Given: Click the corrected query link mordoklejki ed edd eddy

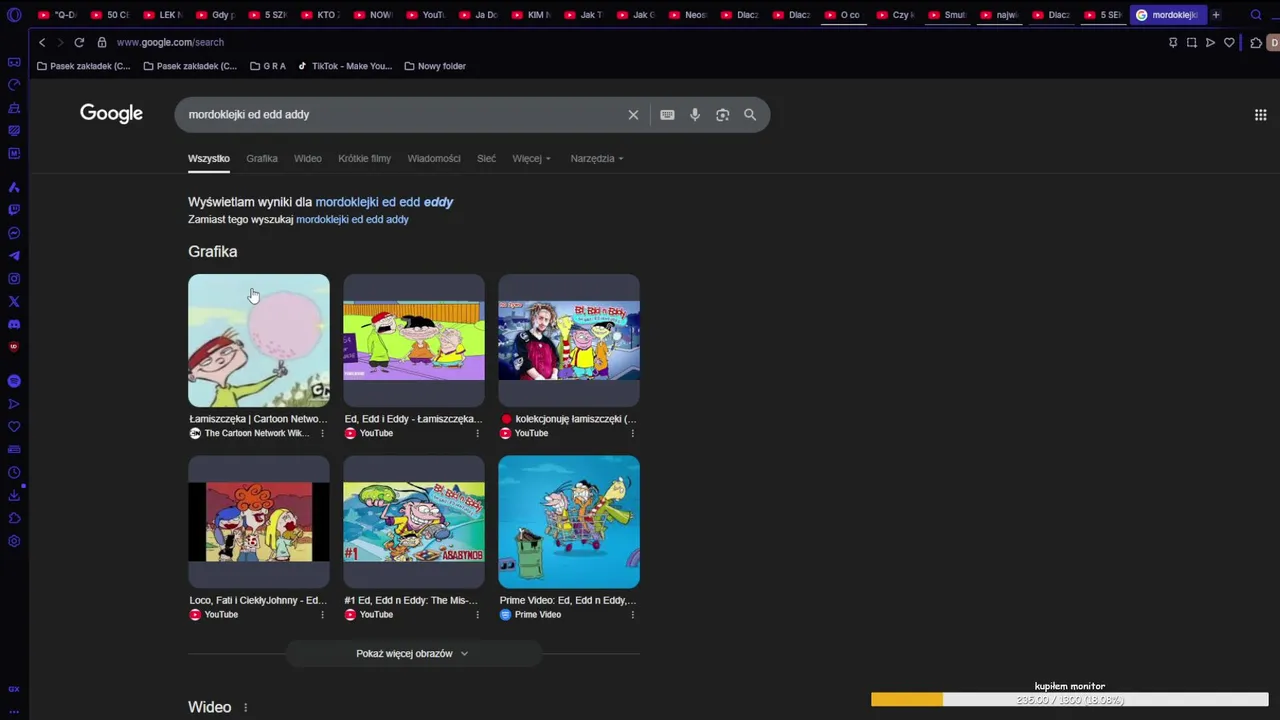Looking at the screenshot, I should [x=384, y=202].
